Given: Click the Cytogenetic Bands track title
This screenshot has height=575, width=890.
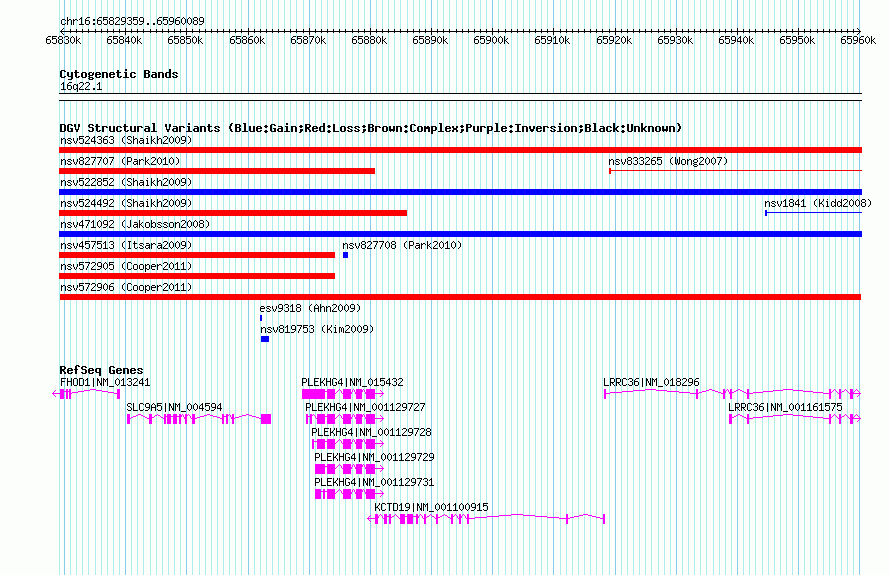Looking at the screenshot, I should pos(119,74).
